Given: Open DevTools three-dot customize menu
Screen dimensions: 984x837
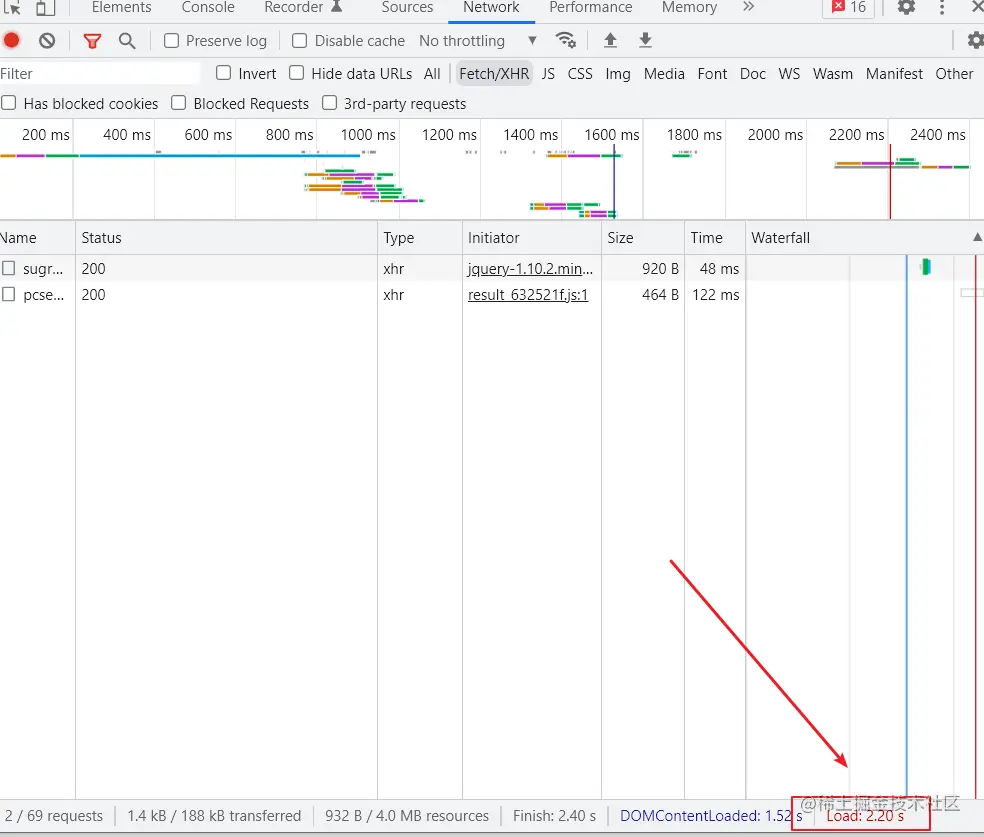Looking at the screenshot, I should (941, 7).
